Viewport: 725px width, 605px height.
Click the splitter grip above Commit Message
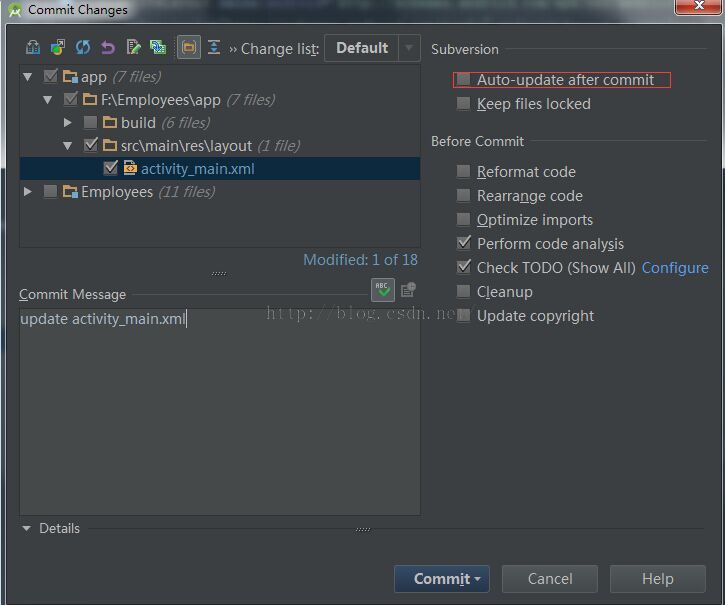[219, 274]
